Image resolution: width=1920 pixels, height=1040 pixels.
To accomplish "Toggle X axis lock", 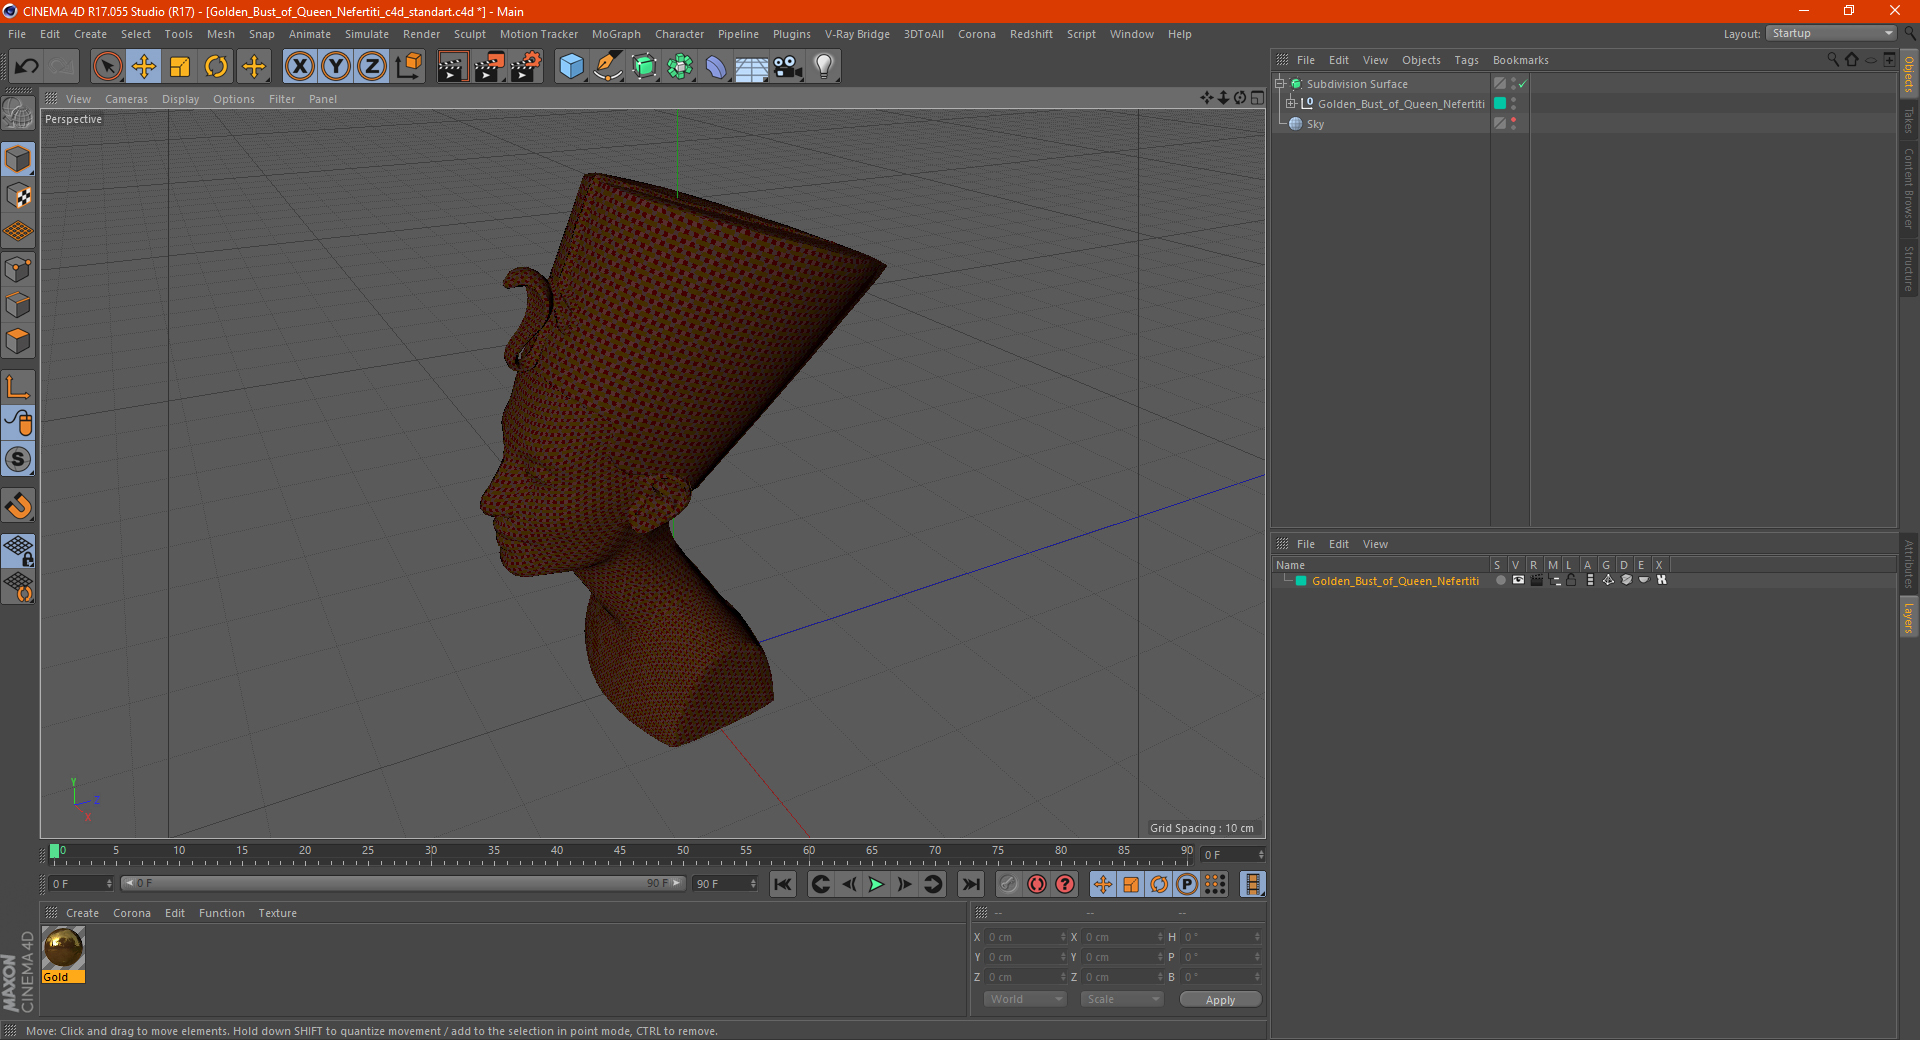I will click(x=299, y=67).
